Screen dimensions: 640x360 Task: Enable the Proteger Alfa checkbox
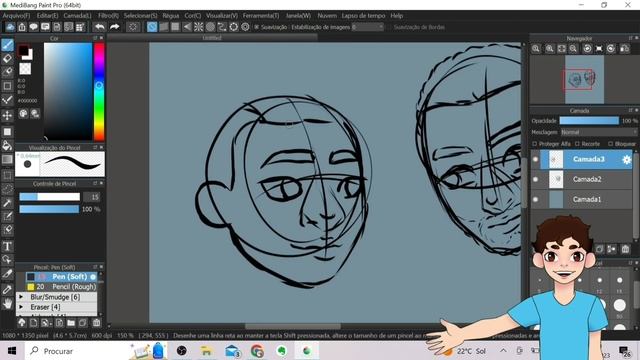point(535,144)
